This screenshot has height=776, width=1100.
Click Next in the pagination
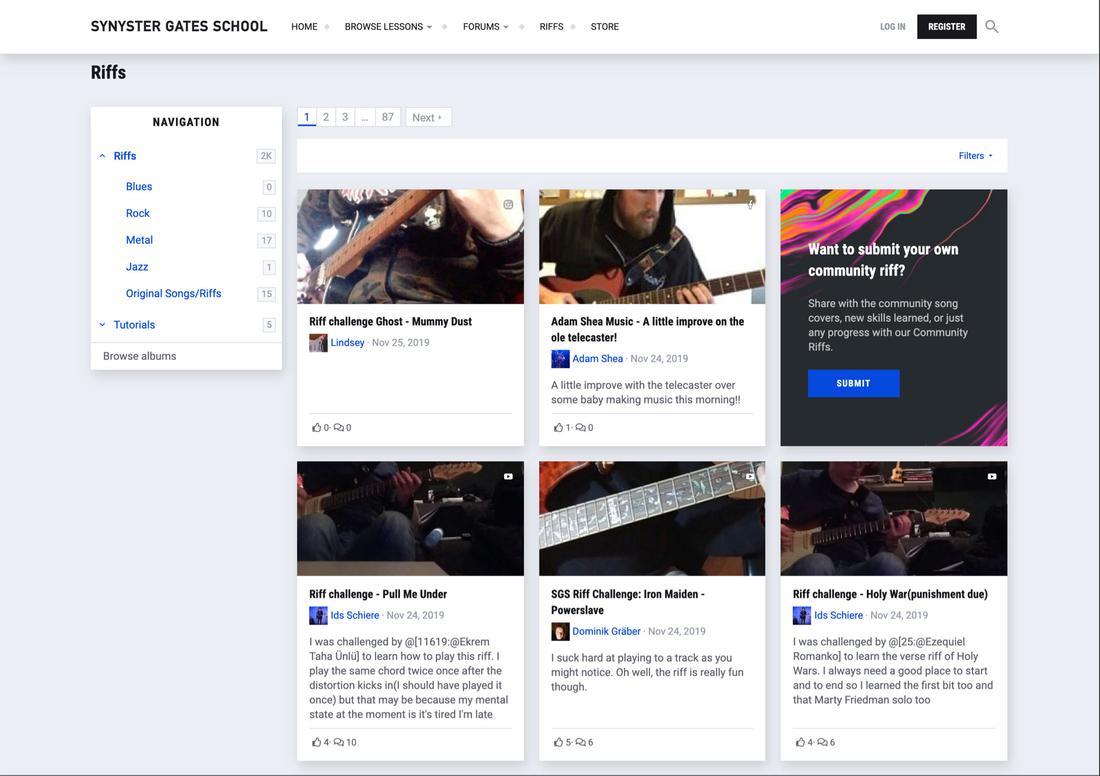pos(427,117)
